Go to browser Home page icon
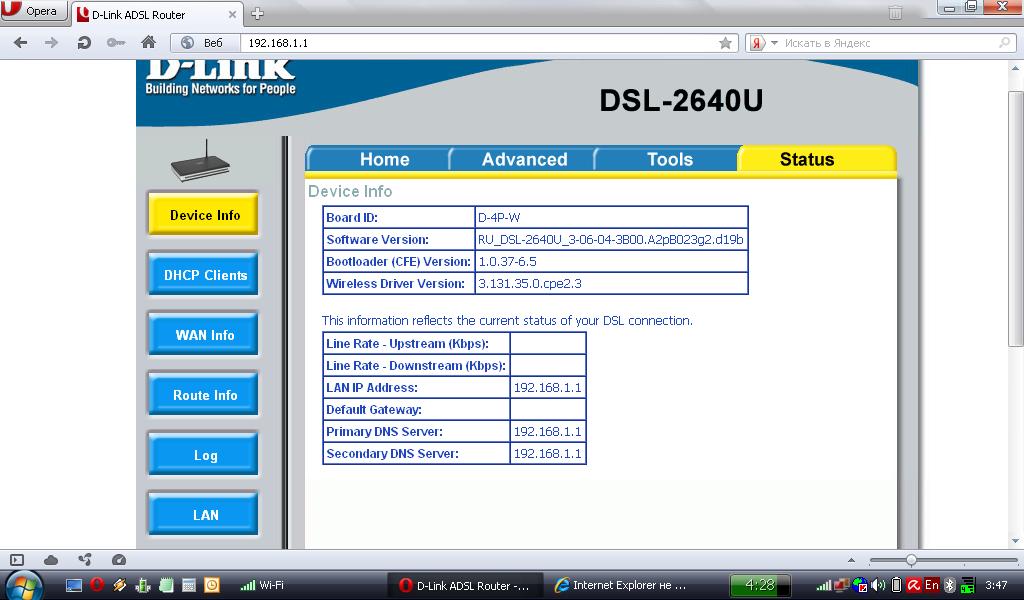This screenshot has width=1024, height=600. (x=148, y=43)
